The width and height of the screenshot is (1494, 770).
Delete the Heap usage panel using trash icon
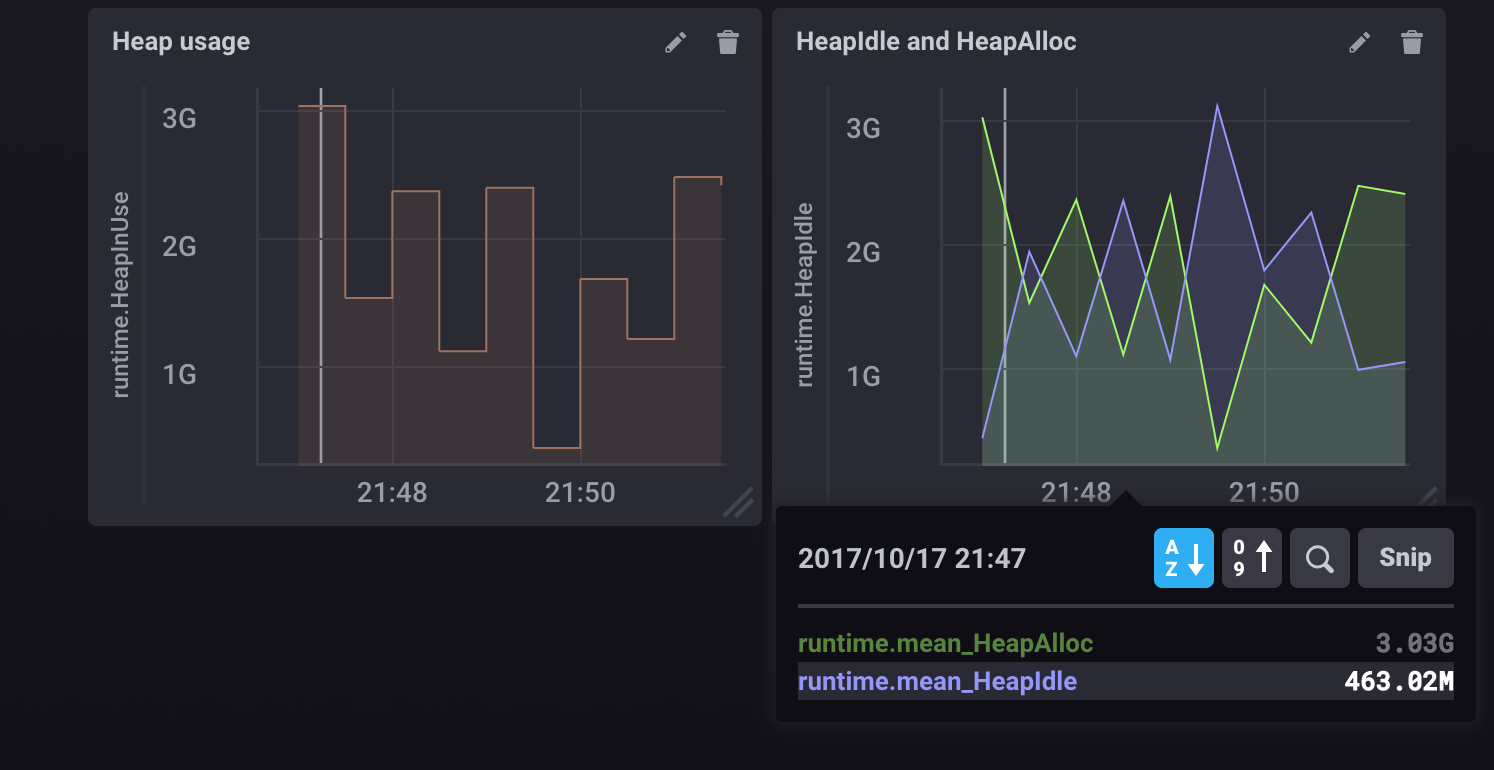point(728,42)
